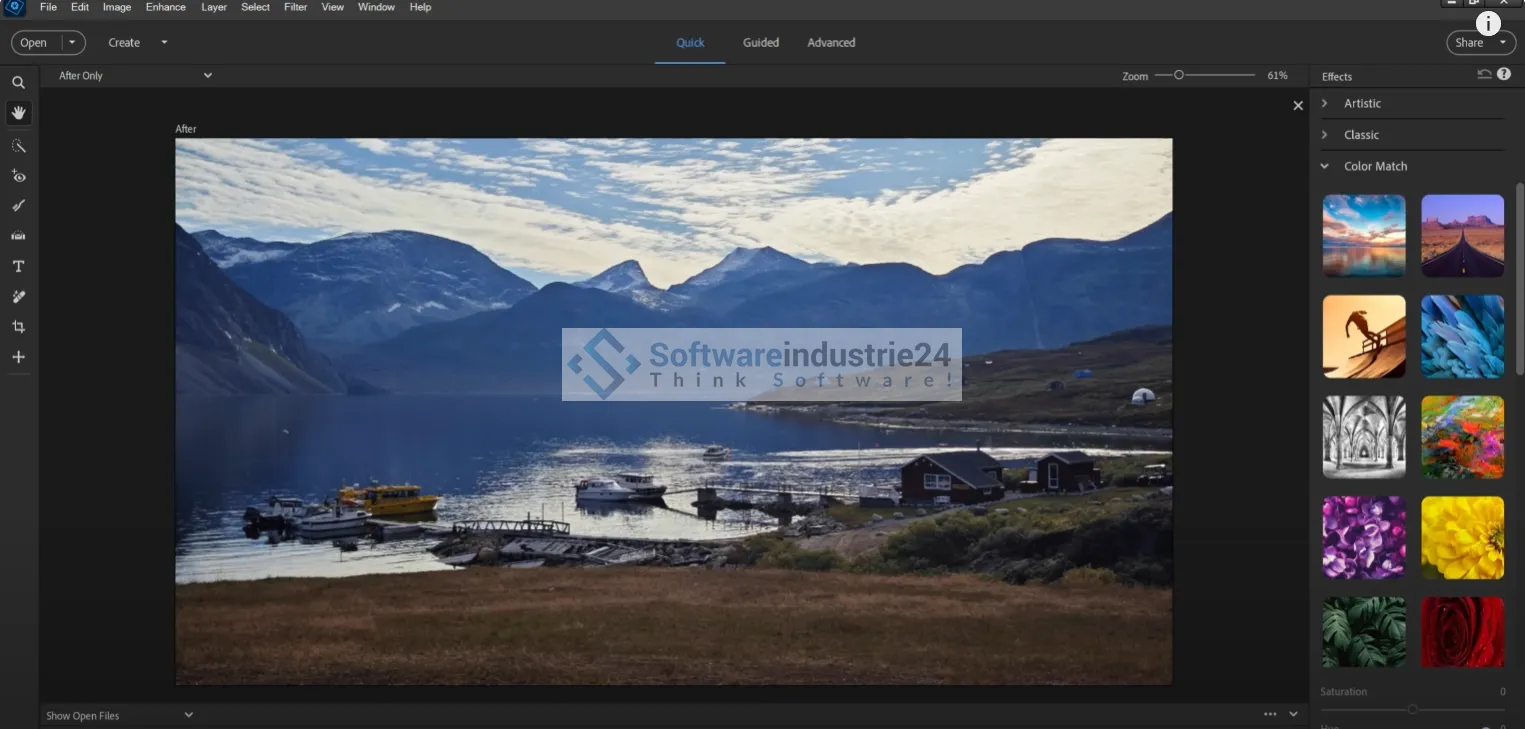
Task: Click the Share button
Action: 1469,43
